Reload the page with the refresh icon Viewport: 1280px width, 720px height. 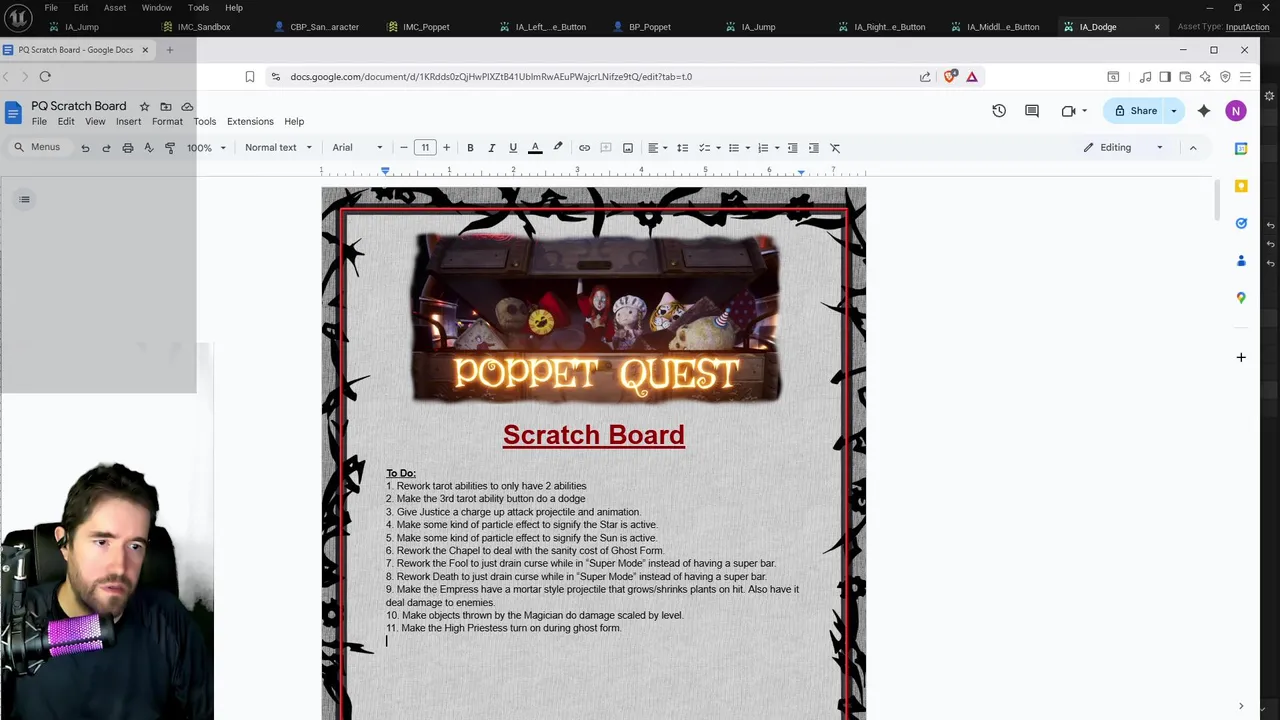[45, 76]
